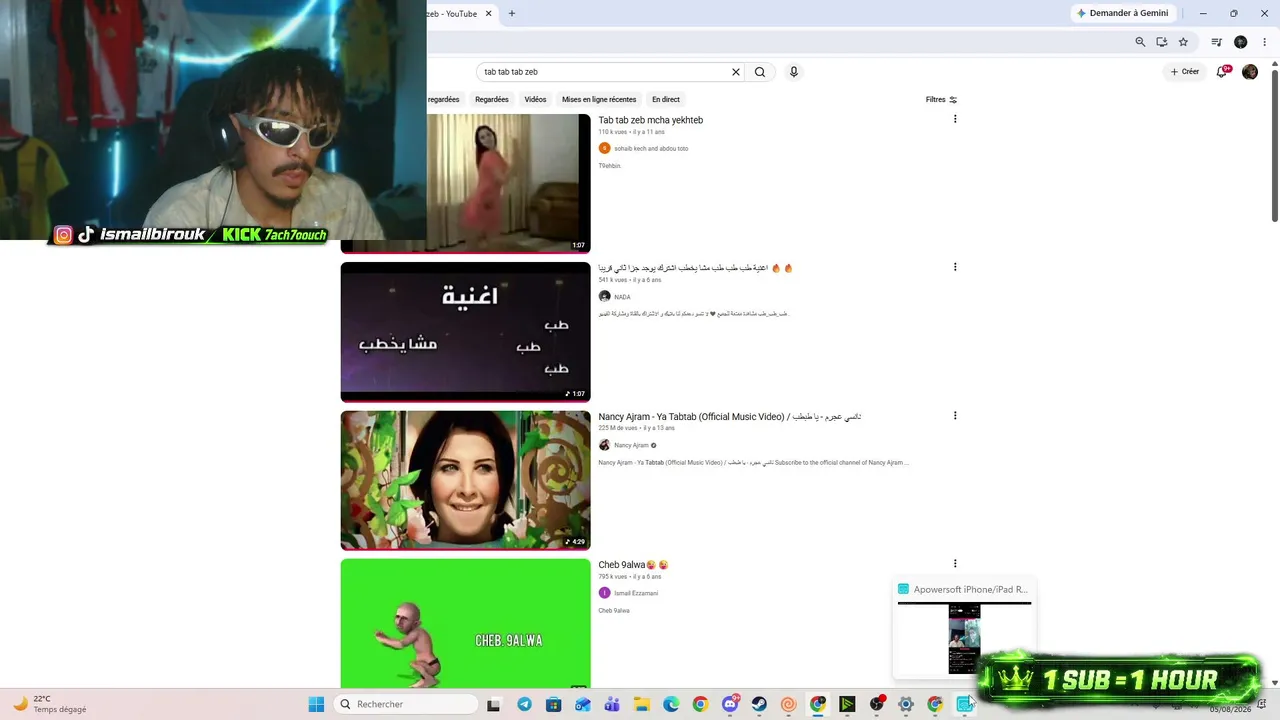Click the T9ehbin. video description text
The height and width of the screenshot is (720, 1280).
coord(610,166)
